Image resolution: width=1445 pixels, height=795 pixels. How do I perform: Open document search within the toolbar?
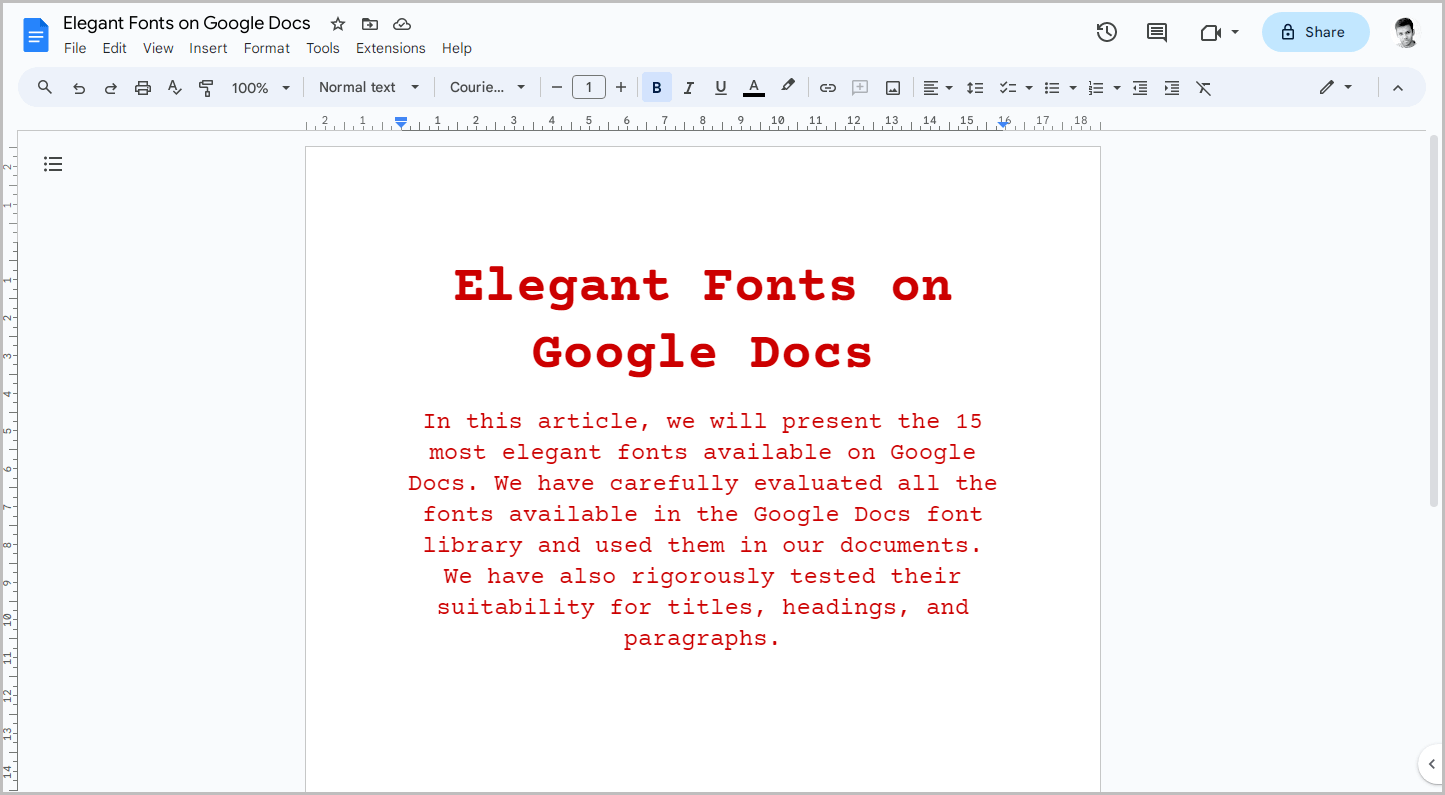point(44,87)
